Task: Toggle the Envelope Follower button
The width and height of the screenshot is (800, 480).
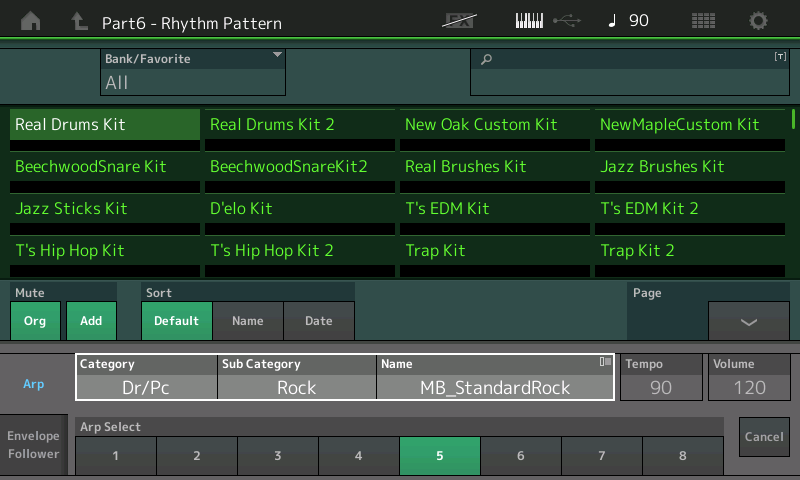Action: coord(34,445)
